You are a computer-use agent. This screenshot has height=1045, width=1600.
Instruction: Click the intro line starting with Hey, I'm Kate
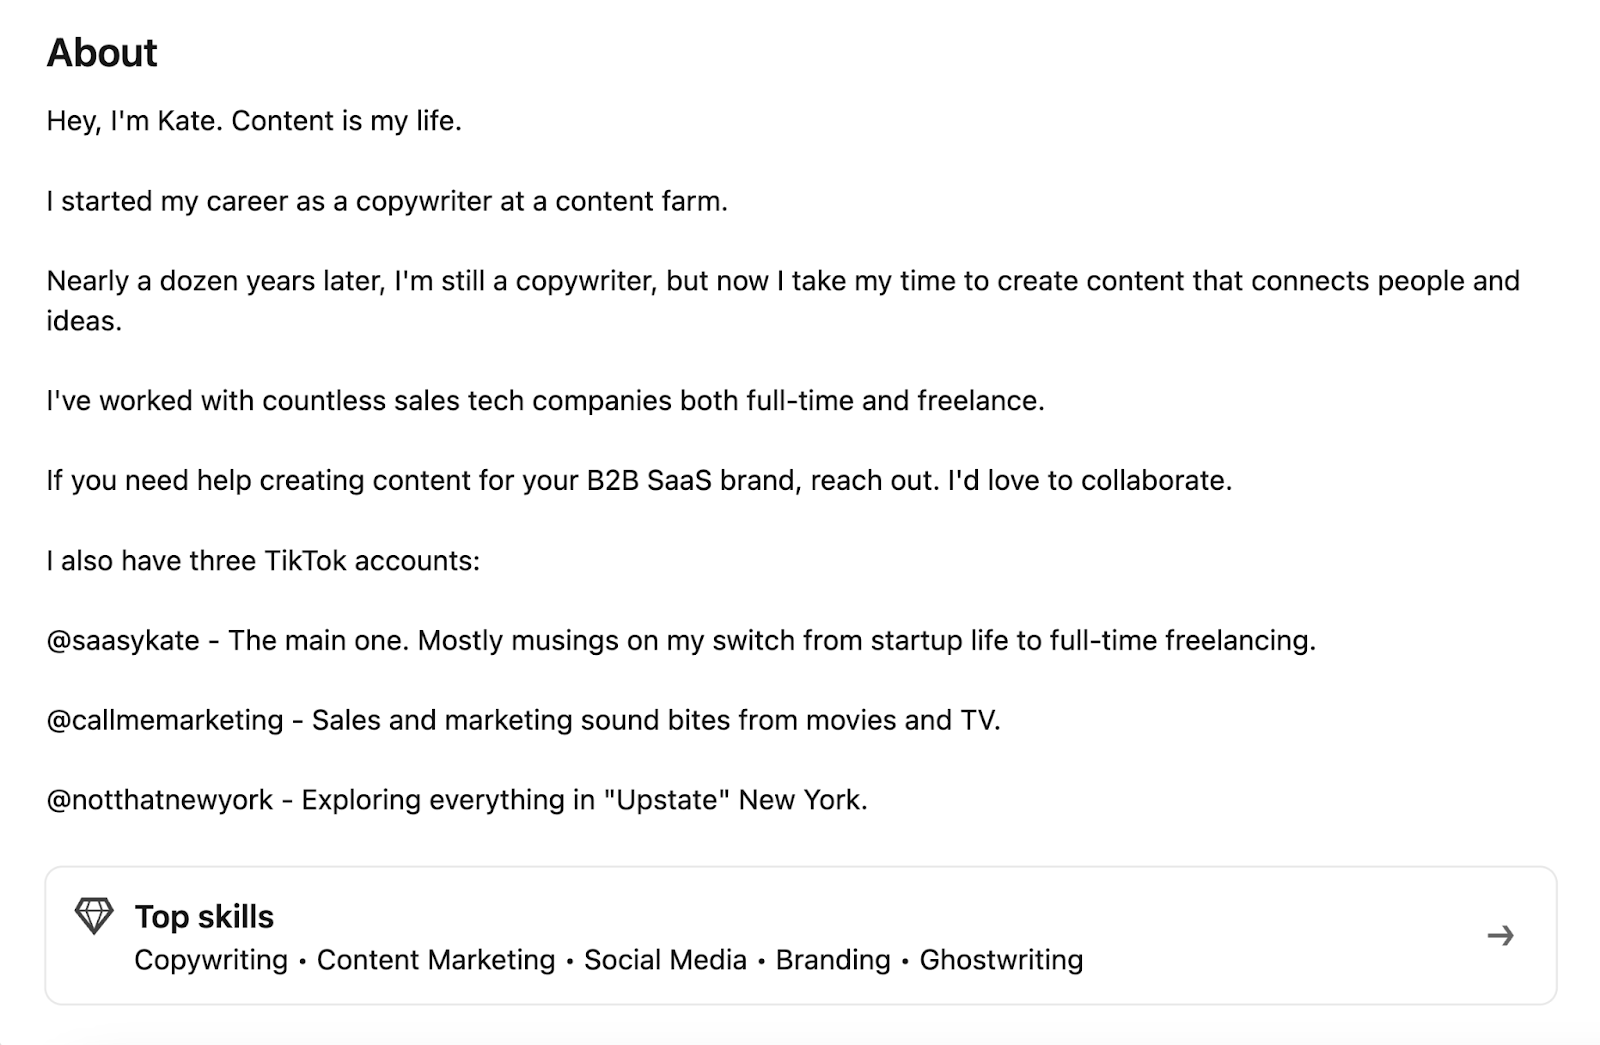[253, 120]
